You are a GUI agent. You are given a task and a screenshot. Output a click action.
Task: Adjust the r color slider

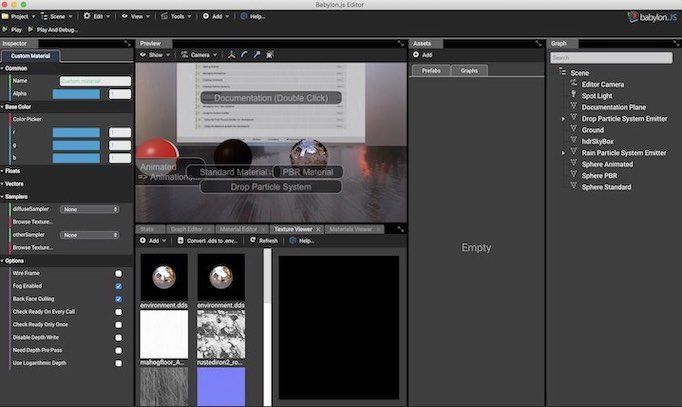[x=76, y=133]
